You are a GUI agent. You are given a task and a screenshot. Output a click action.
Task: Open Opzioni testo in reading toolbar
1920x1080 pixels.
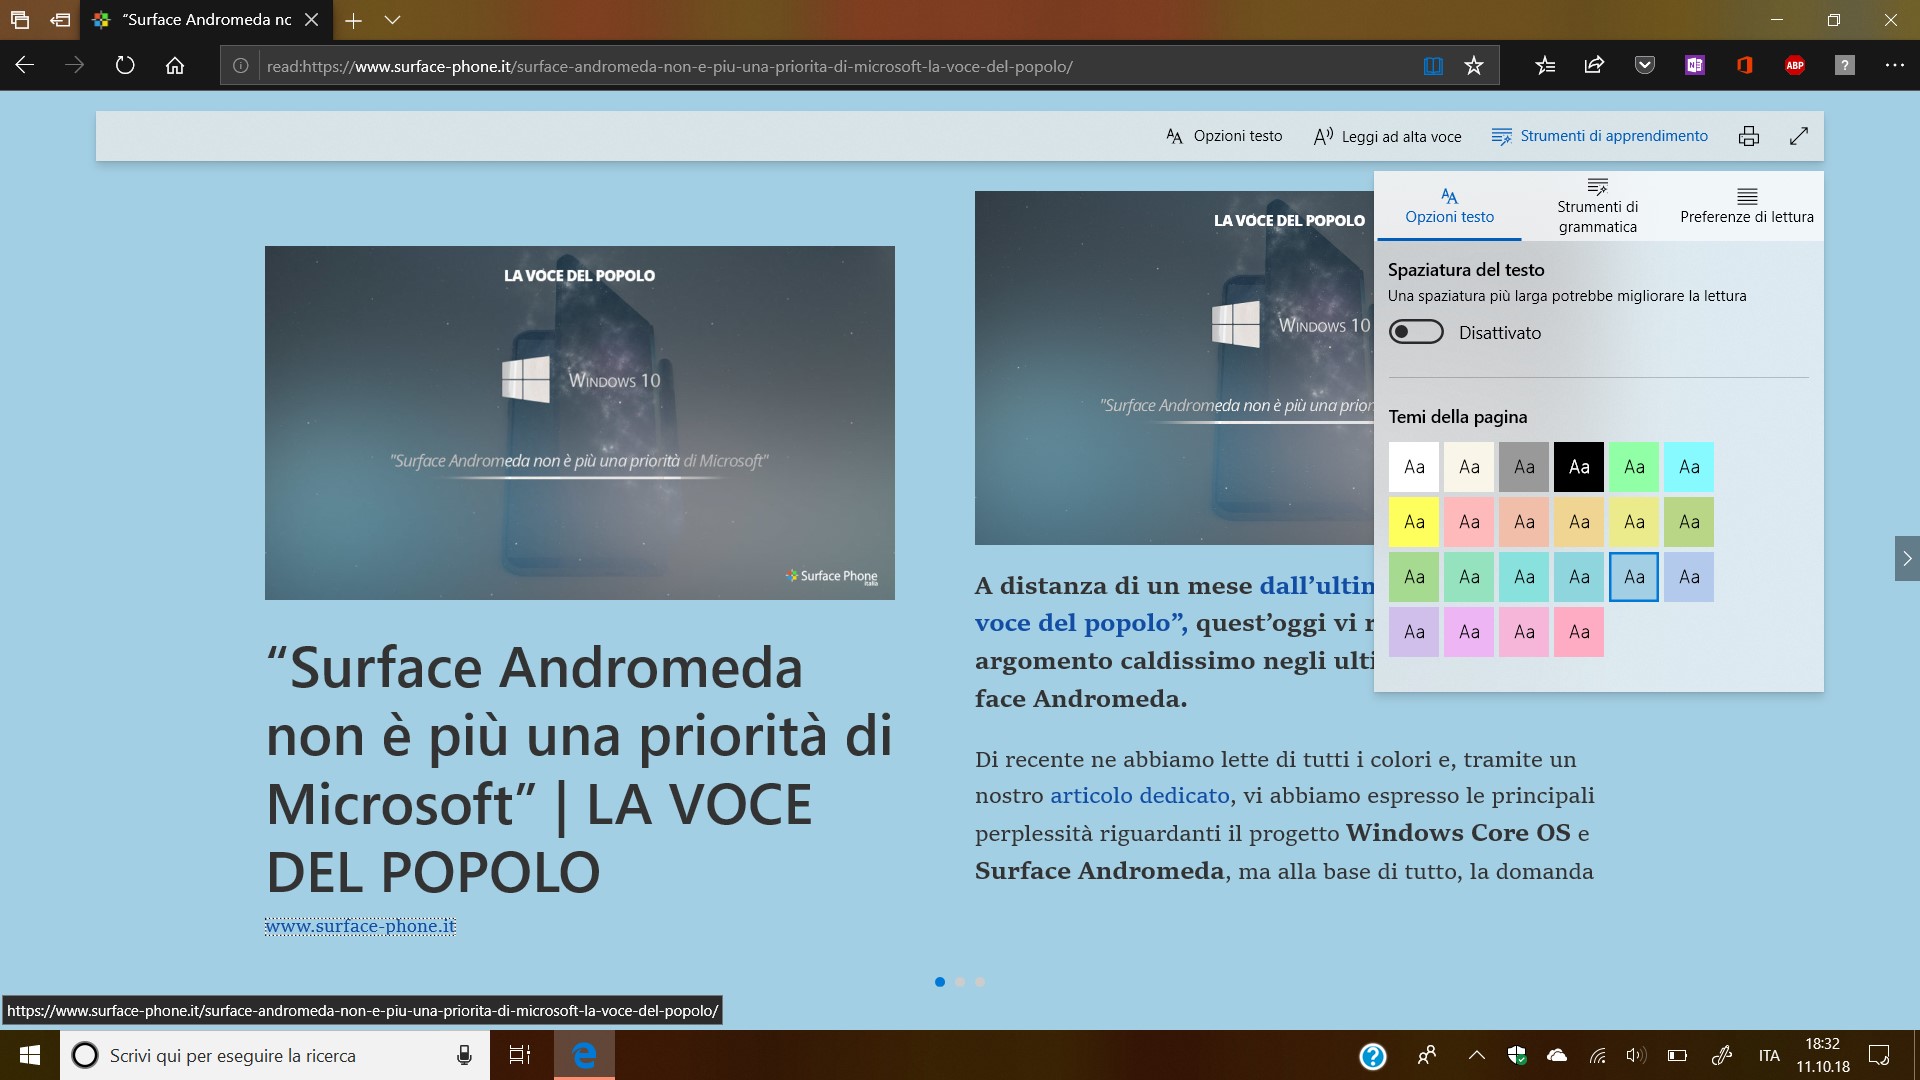(1224, 136)
